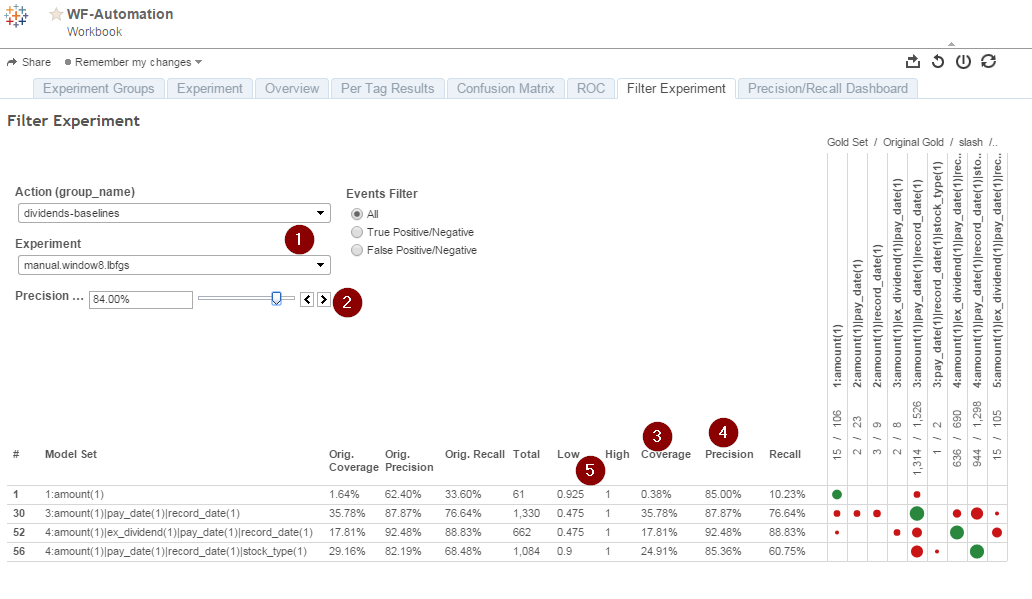Favorite the workbook with the star icon
This screenshot has height=599, width=1032.
click(x=56, y=14)
